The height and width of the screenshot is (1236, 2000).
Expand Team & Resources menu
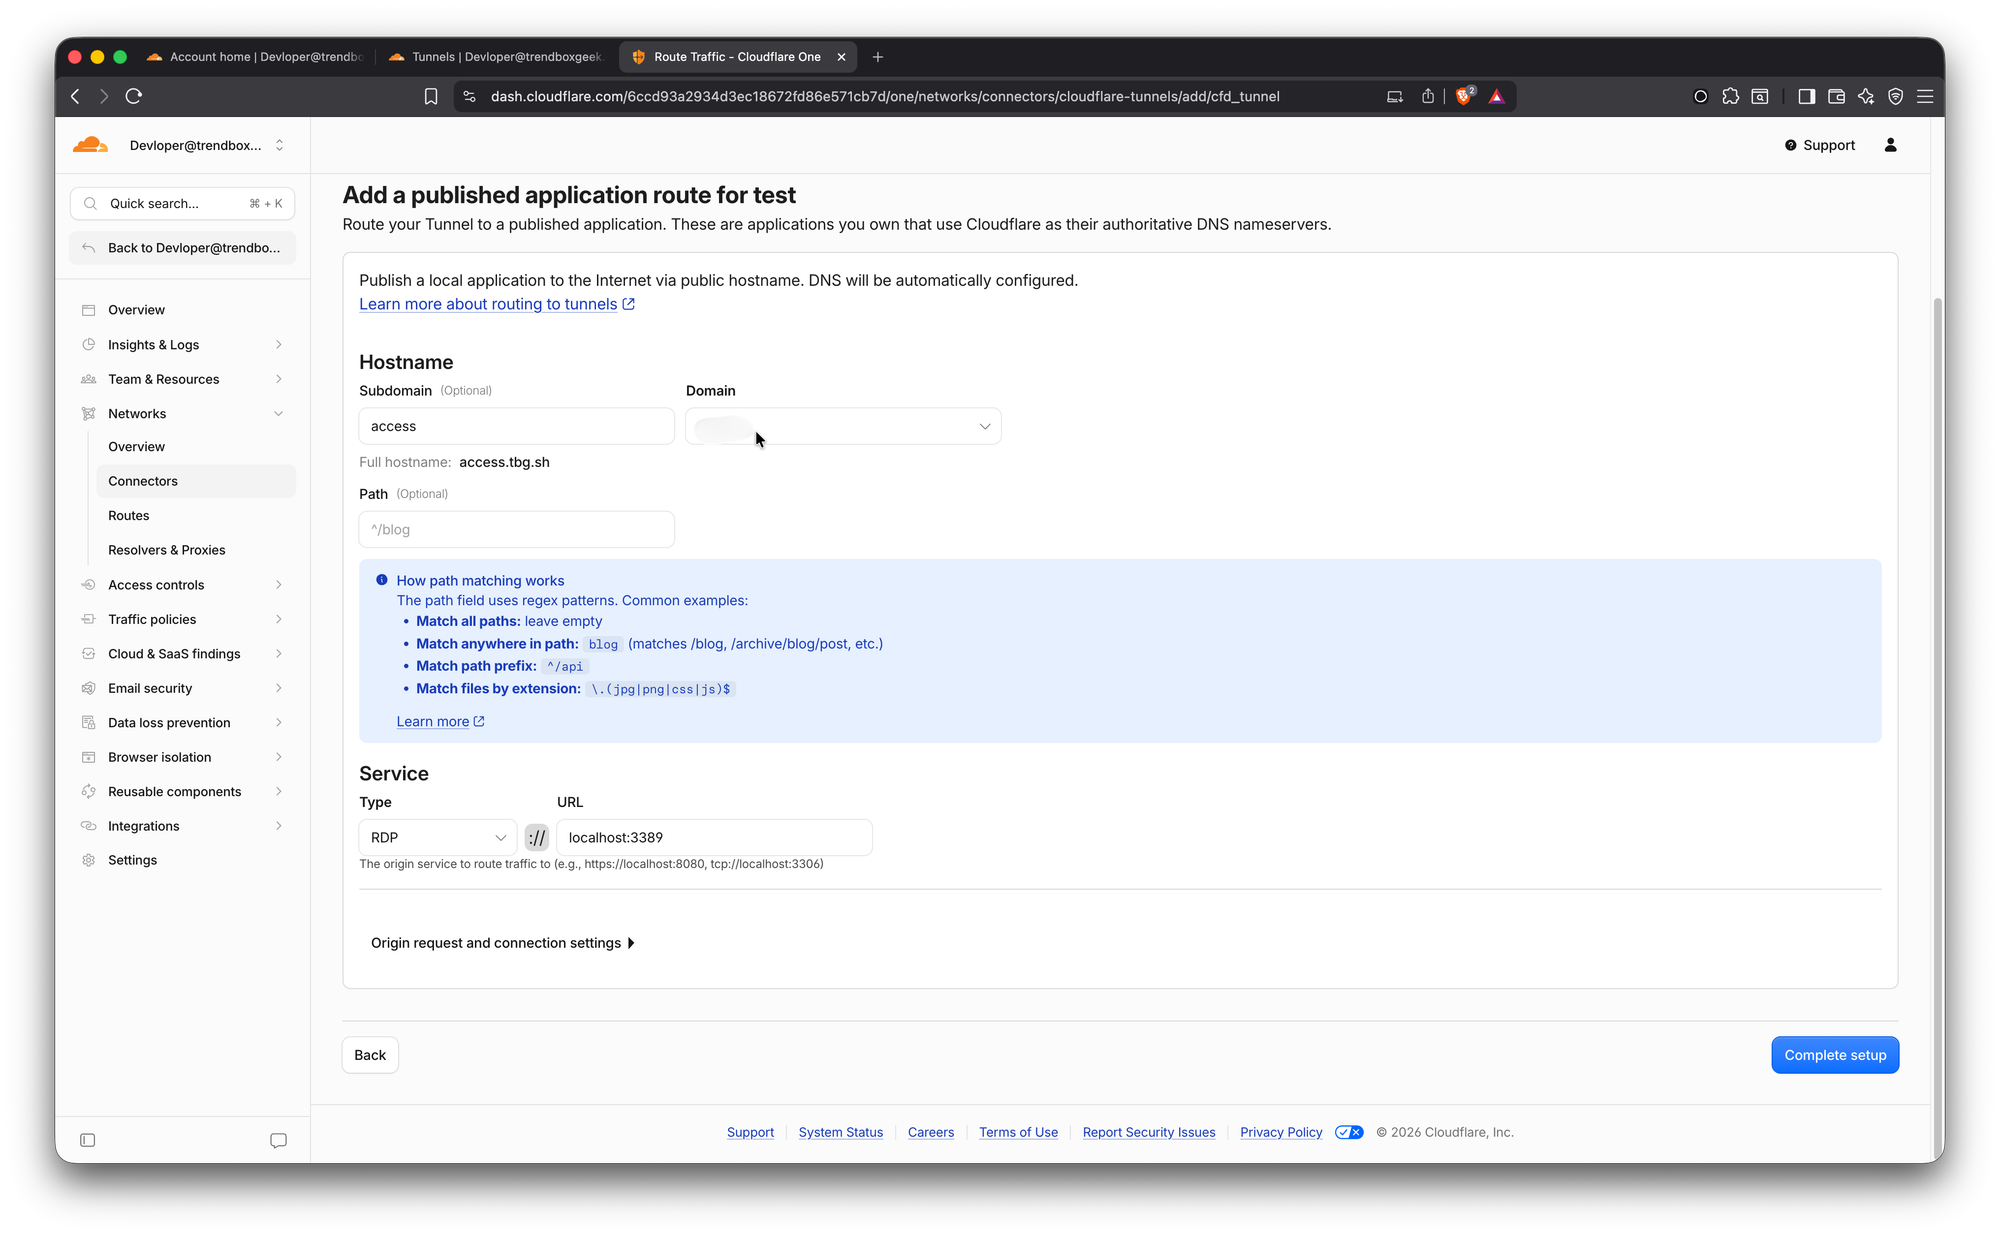coord(182,379)
